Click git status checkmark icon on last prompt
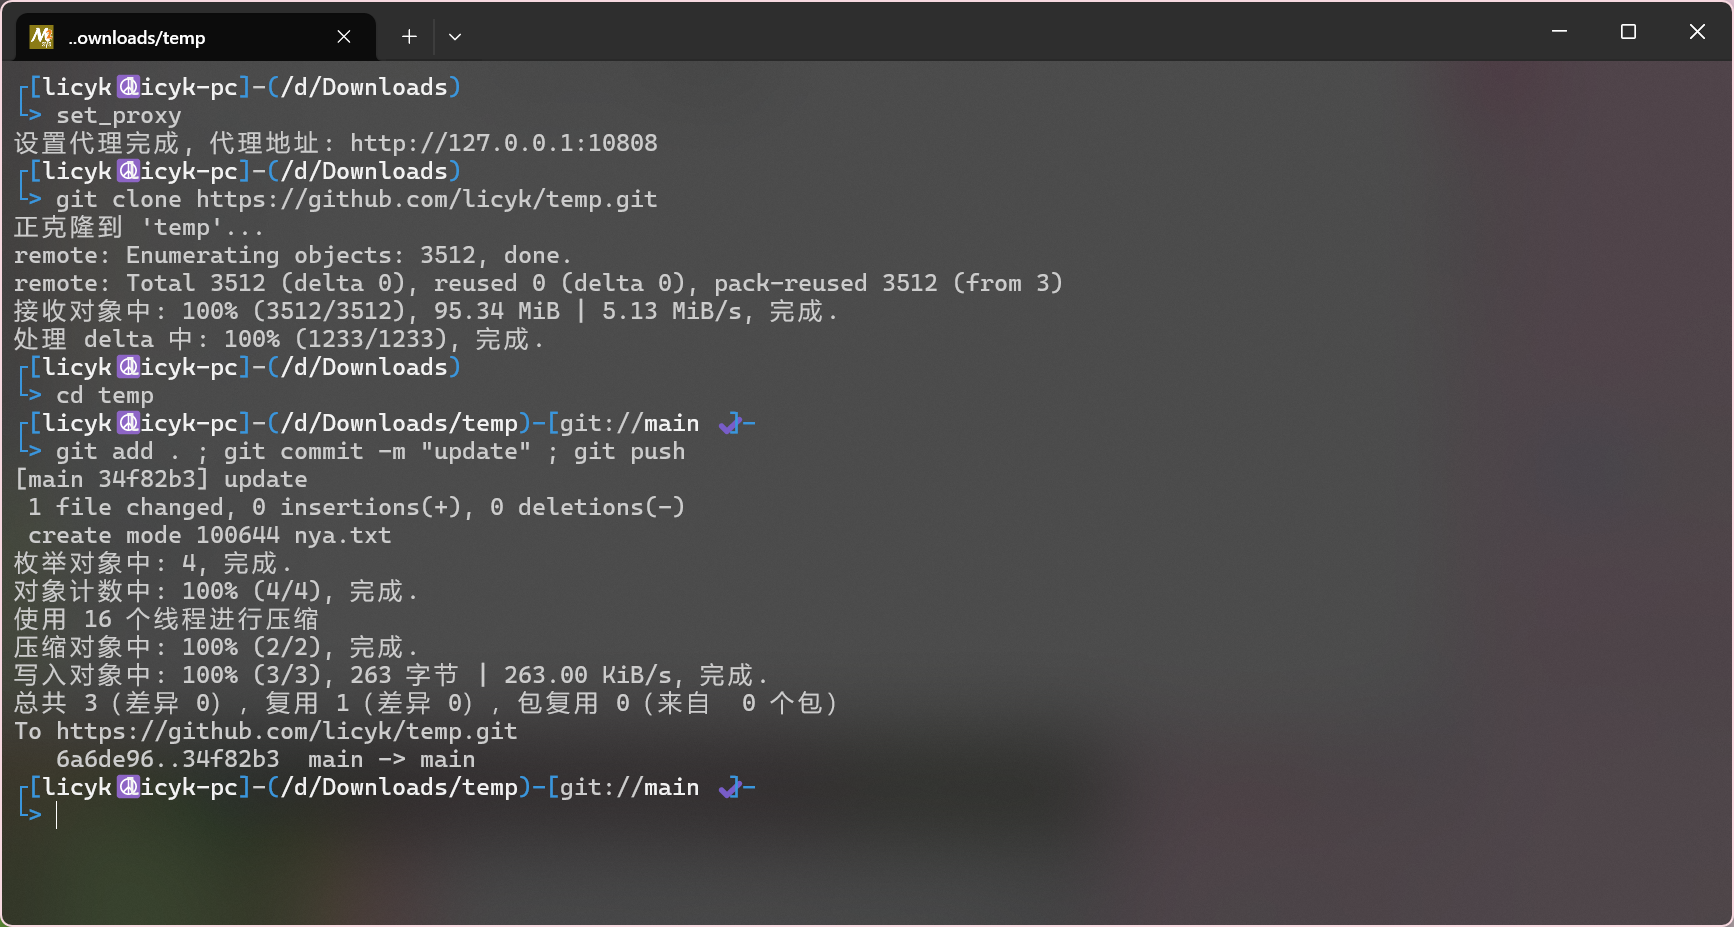Screen dimensions: 1734x927 729,788
